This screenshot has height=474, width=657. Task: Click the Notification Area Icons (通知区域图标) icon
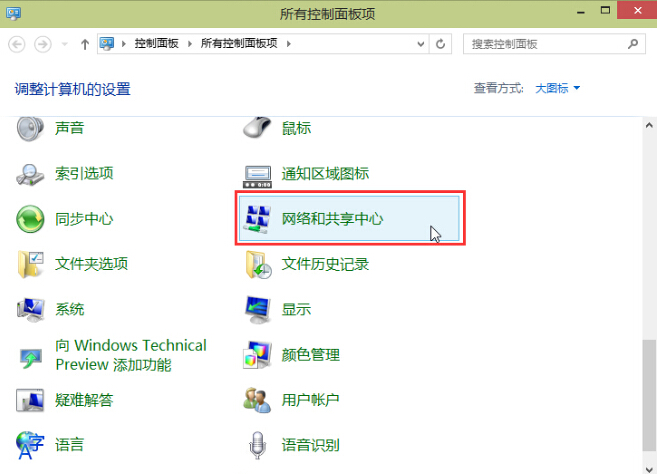pos(258,174)
